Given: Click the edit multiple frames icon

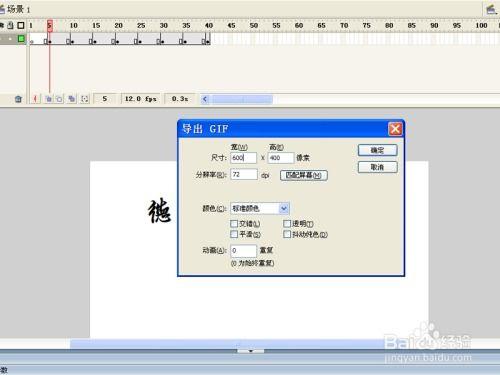Looking at the screenshot, I should [x=72, y=99].
